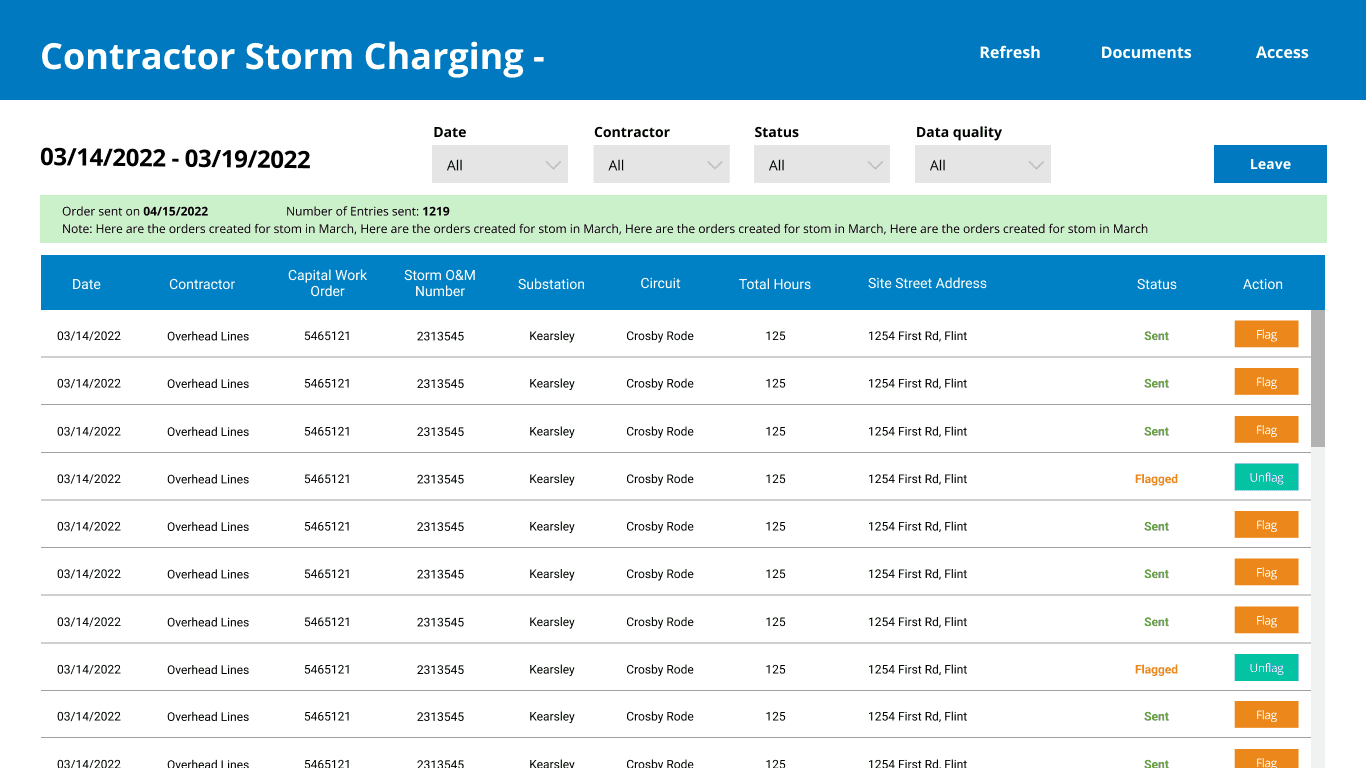Click Crosby Rode circuit in the first row
This screenshot has width=1366, height=768.
click(x=660, y=336)
